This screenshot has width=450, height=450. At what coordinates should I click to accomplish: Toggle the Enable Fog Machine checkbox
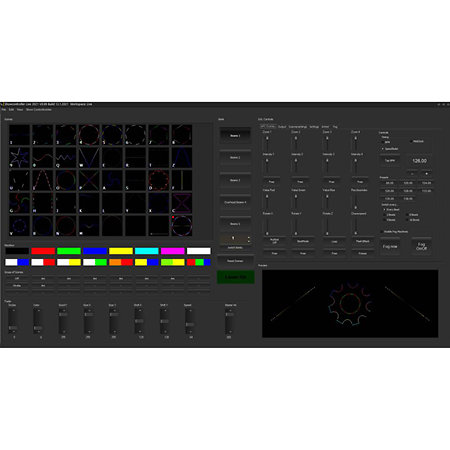(x=395, y=231)
